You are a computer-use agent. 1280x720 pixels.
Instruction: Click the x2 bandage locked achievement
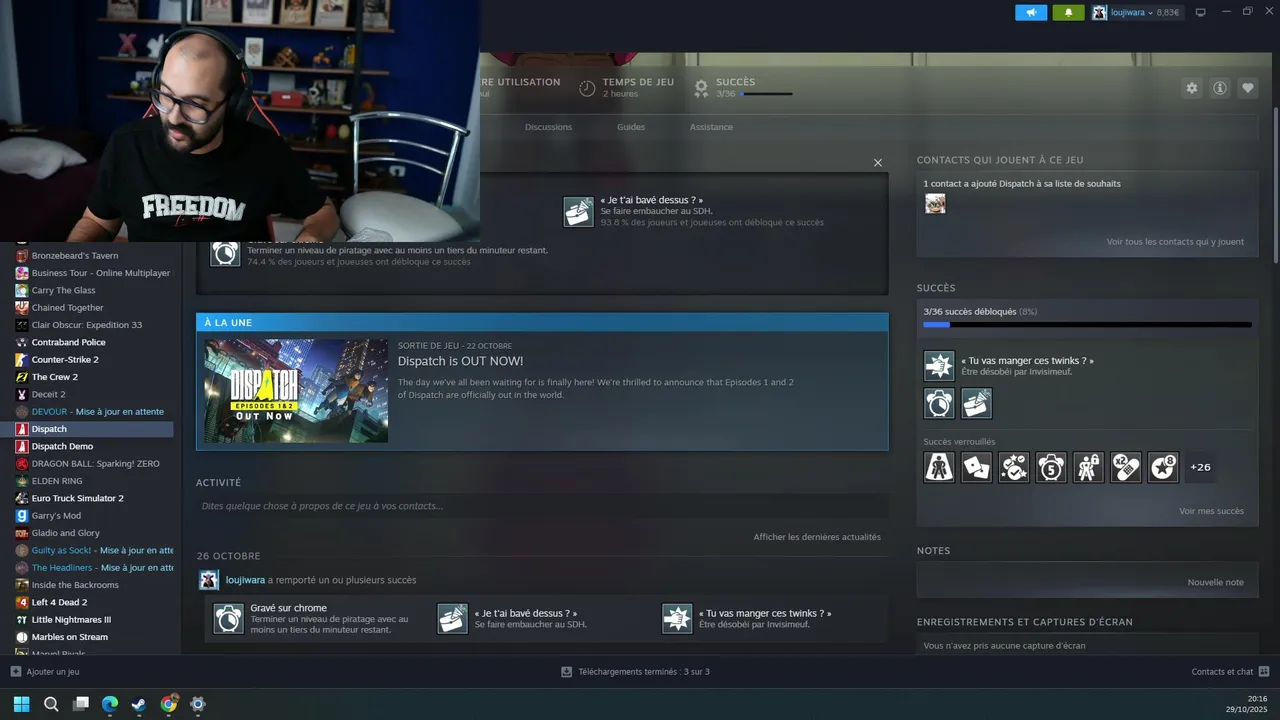(x=1126, y=467)
